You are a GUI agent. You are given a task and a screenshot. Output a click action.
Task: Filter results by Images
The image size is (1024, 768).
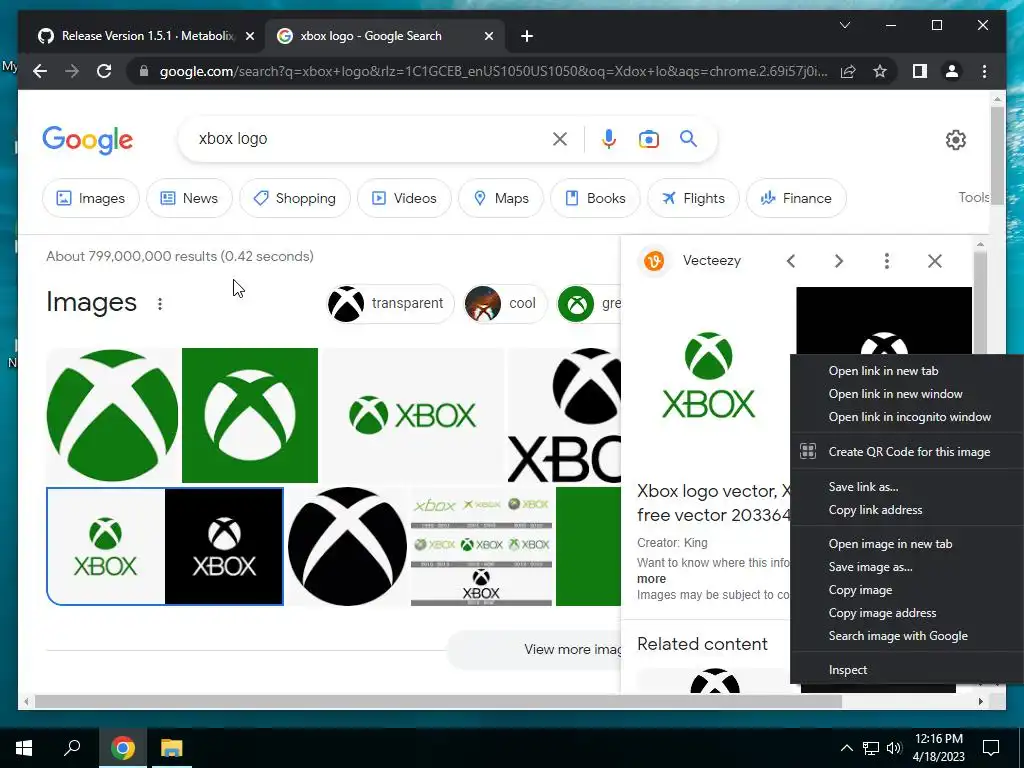pyautogui.click(x=91, y=198)
